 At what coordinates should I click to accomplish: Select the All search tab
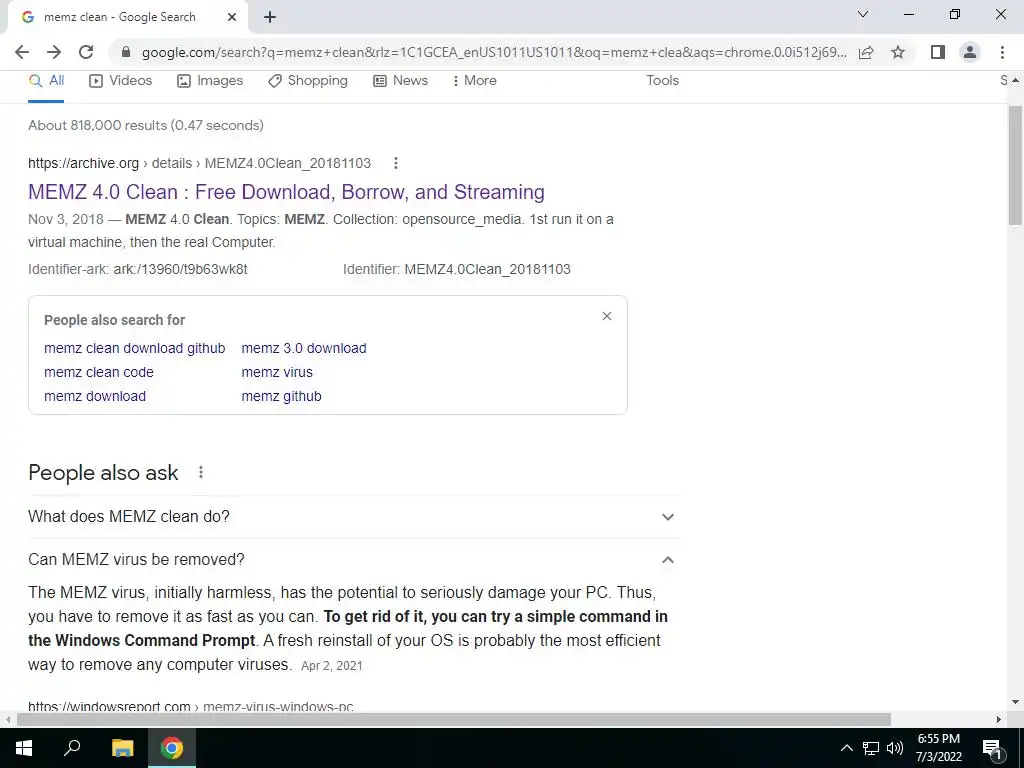coord(46,80)
